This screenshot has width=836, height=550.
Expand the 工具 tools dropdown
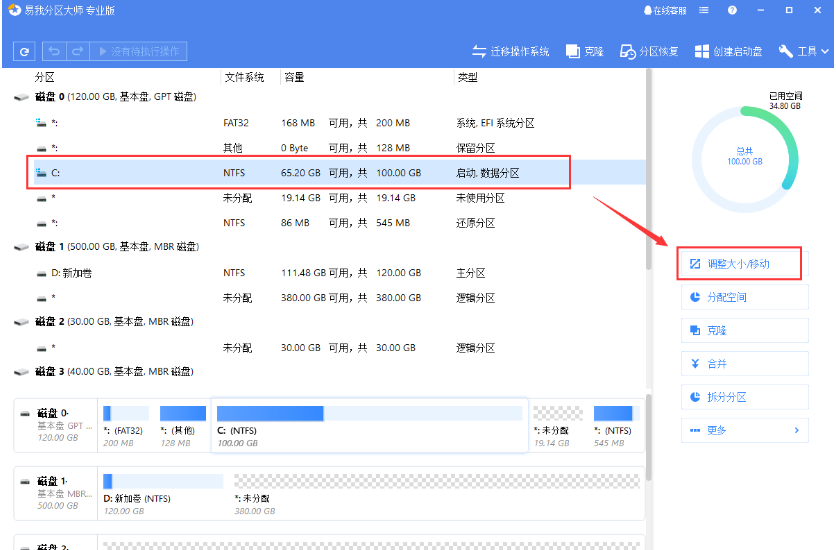802,51
